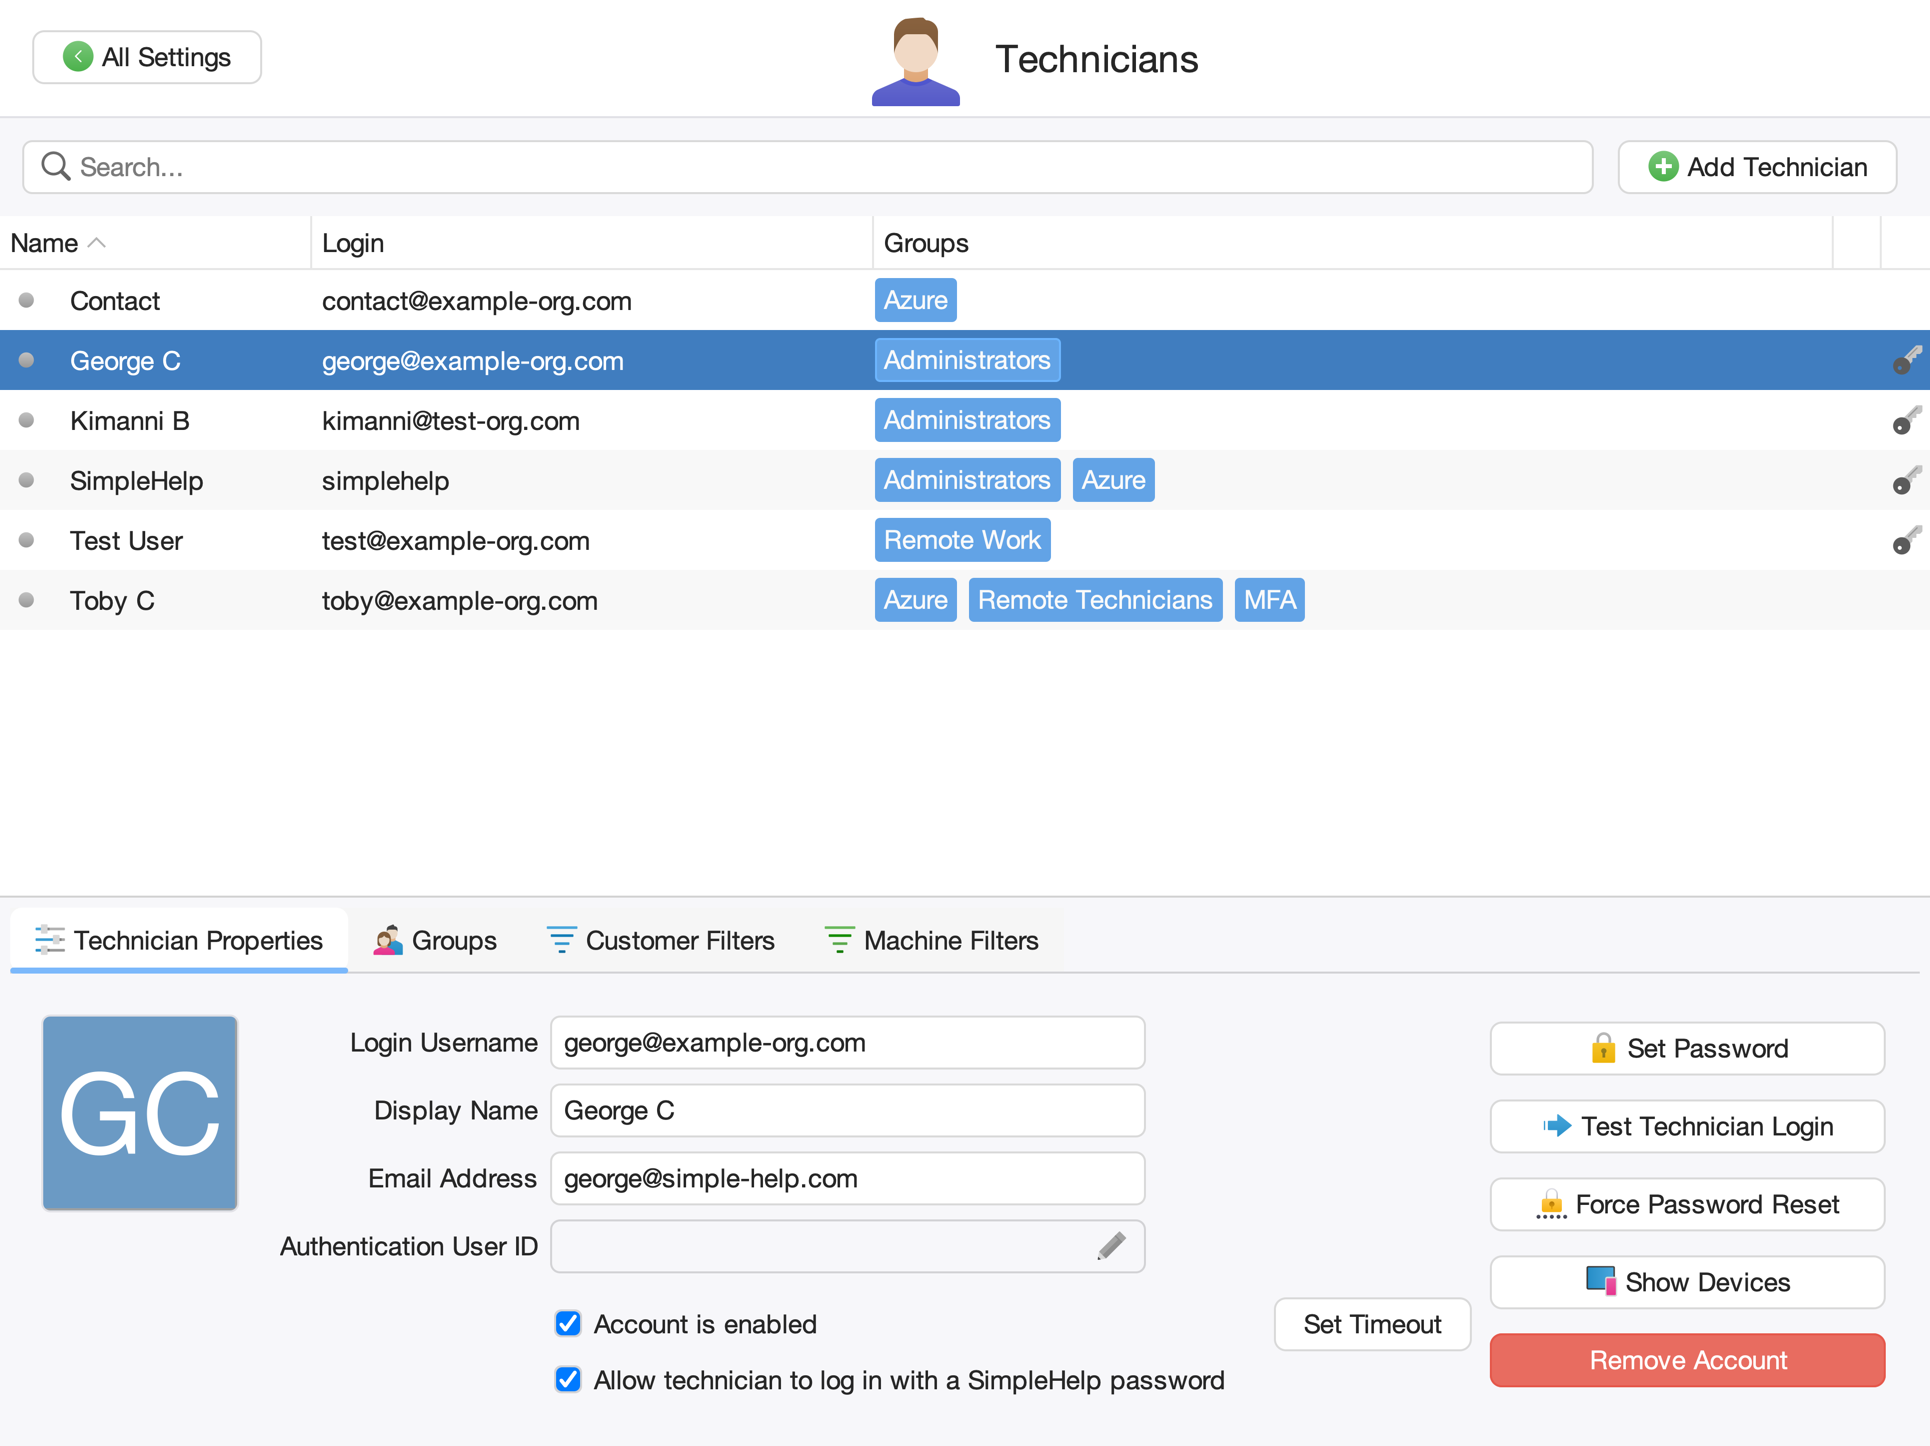Screen dimensions: 1930x1446
Task: Click the GC avatar thumbnail
Action: click(140, 1113)
